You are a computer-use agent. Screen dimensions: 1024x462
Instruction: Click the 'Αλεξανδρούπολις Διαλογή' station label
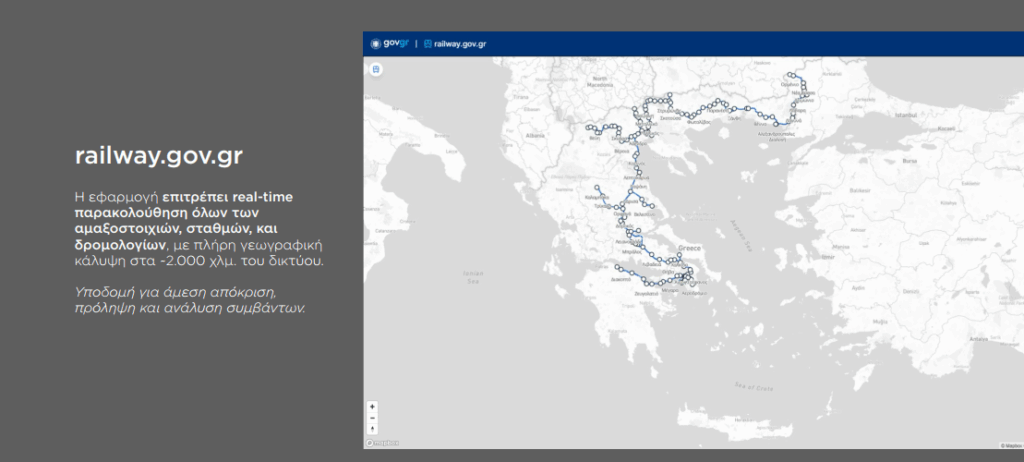click(x=776, y=136)
